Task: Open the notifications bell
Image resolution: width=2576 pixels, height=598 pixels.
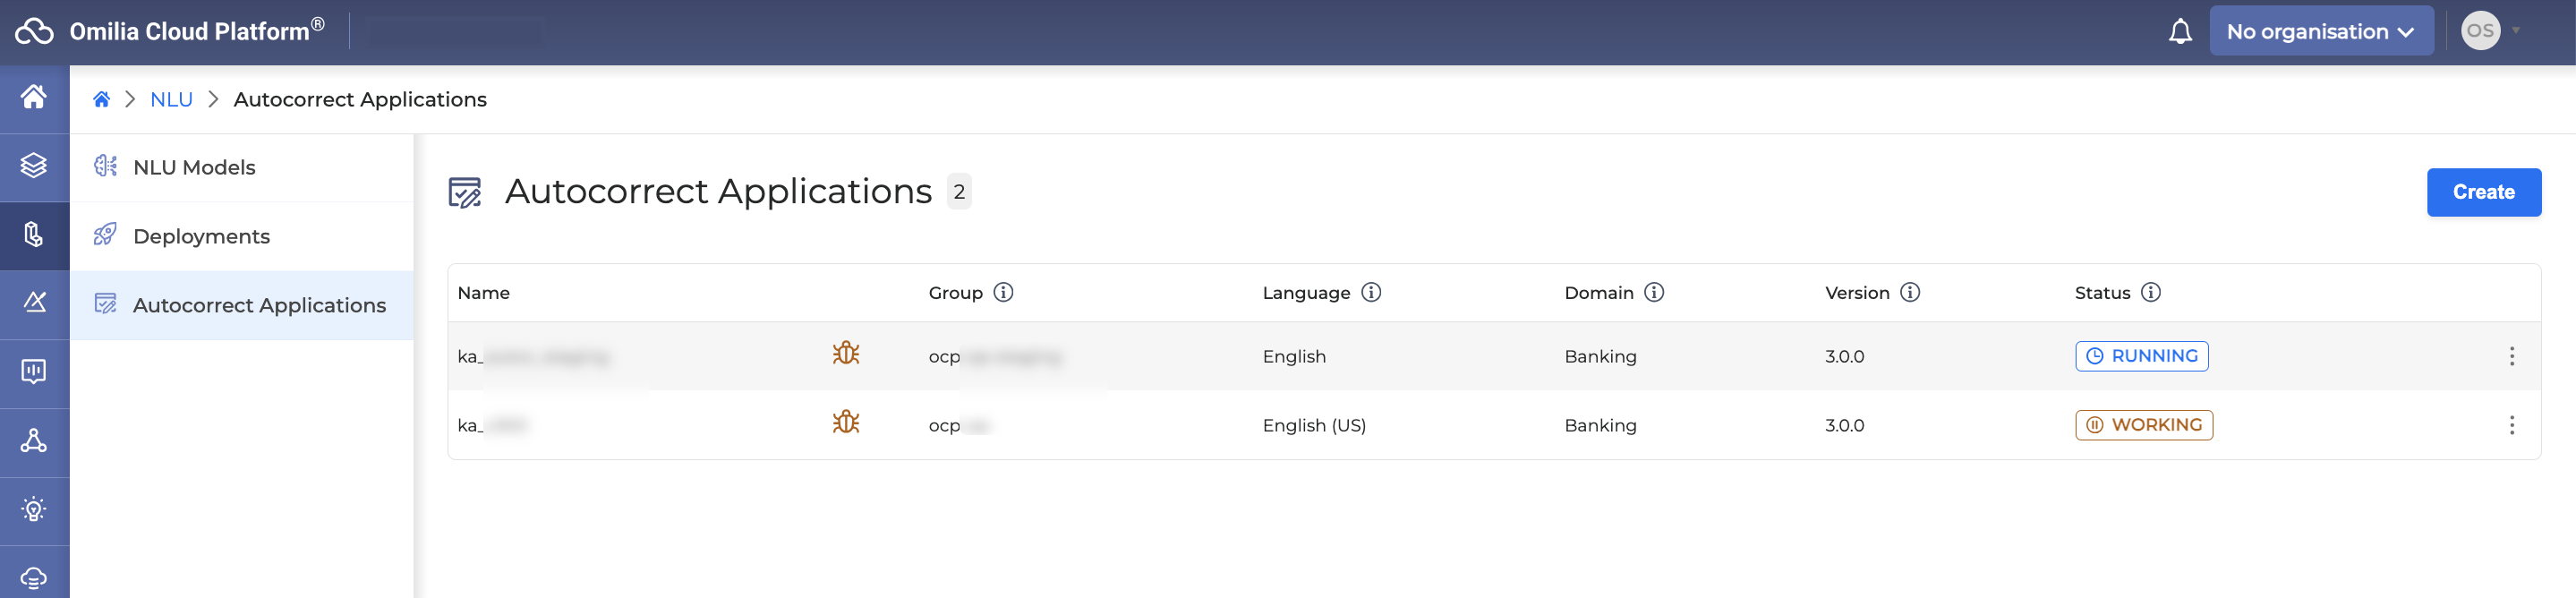Action: (x=2180, y=31)
